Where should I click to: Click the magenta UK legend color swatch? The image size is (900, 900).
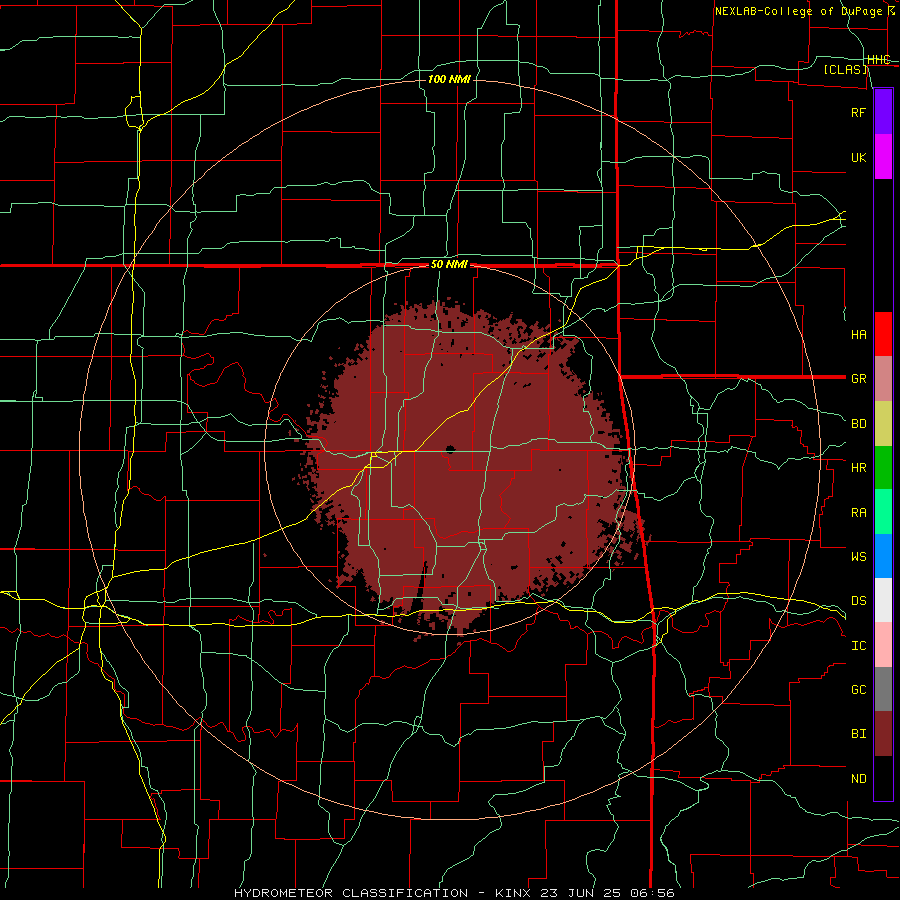[x=883, y=157]
